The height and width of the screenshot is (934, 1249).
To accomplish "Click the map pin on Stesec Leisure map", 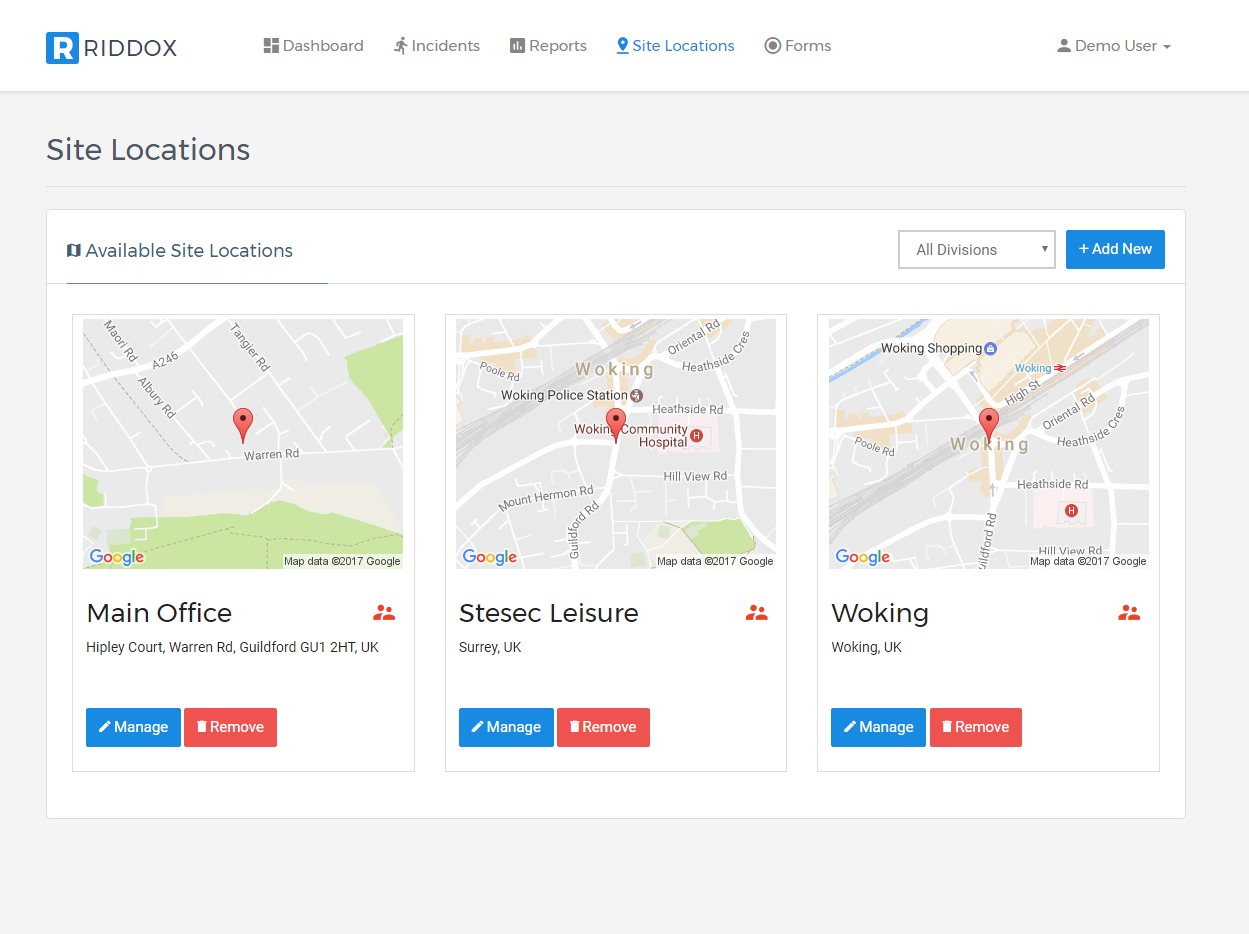I will (x=616, y=424).
